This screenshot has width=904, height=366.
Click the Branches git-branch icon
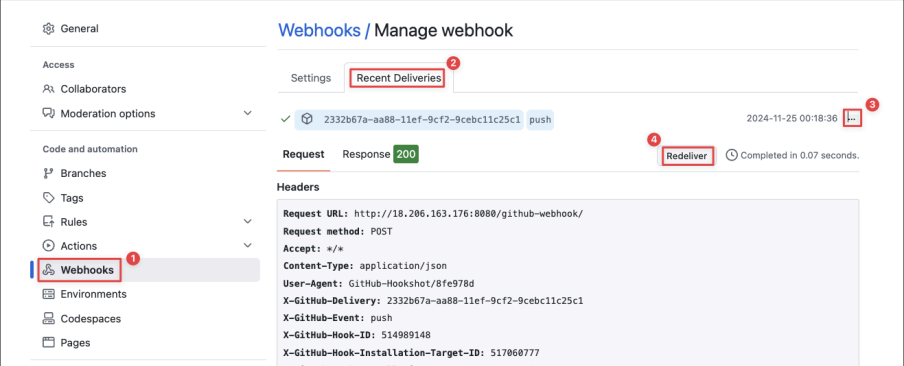pyautogui.click(x=49, y=173)
